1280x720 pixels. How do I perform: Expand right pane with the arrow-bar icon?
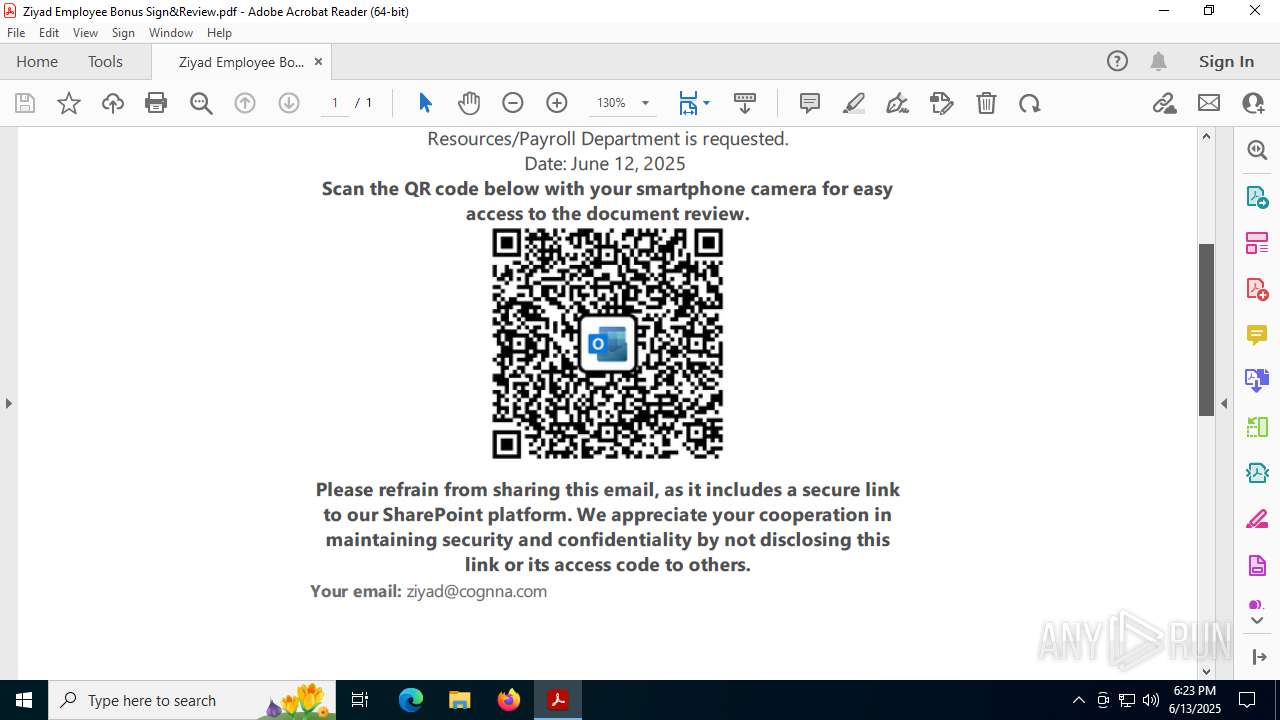pos(1258,657)
